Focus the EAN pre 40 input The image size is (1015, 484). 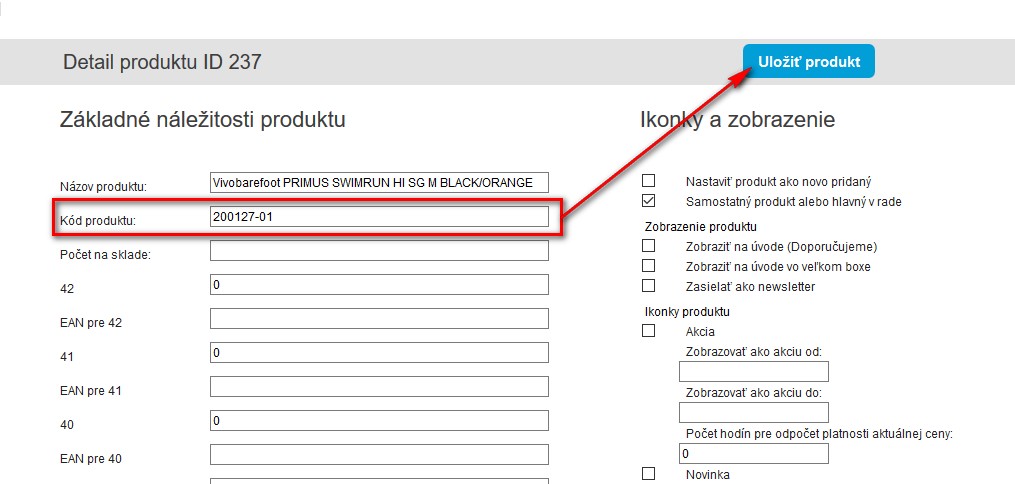(x=379, y=455)
